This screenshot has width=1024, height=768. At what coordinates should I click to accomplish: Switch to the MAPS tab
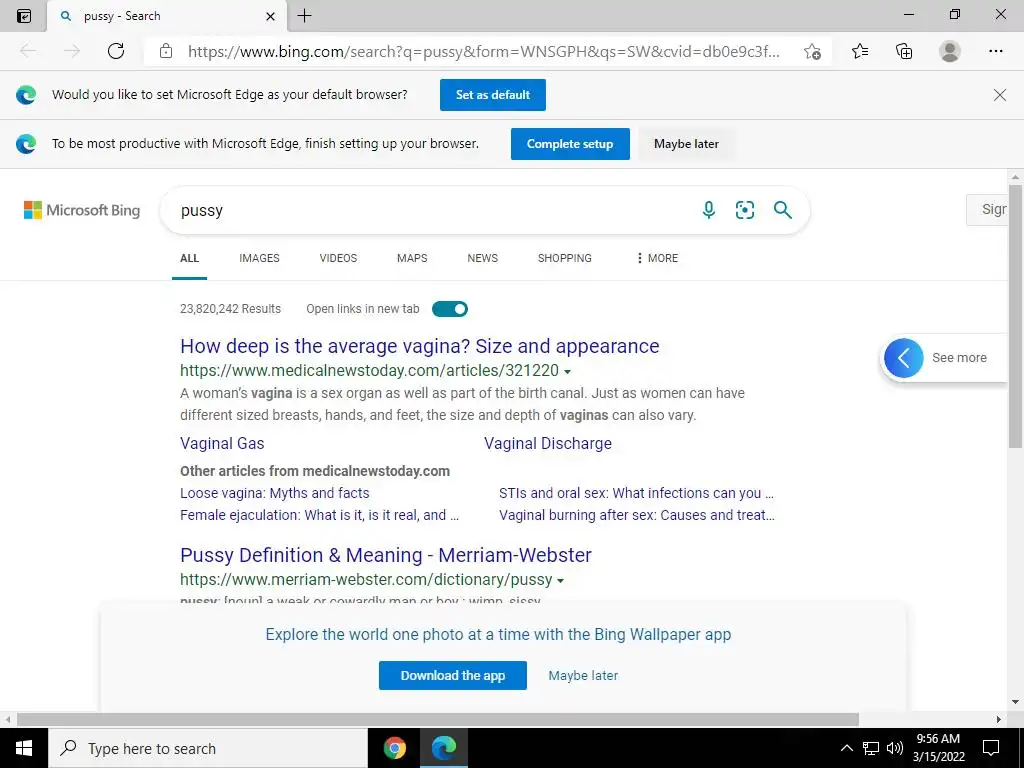coord(412,258)
